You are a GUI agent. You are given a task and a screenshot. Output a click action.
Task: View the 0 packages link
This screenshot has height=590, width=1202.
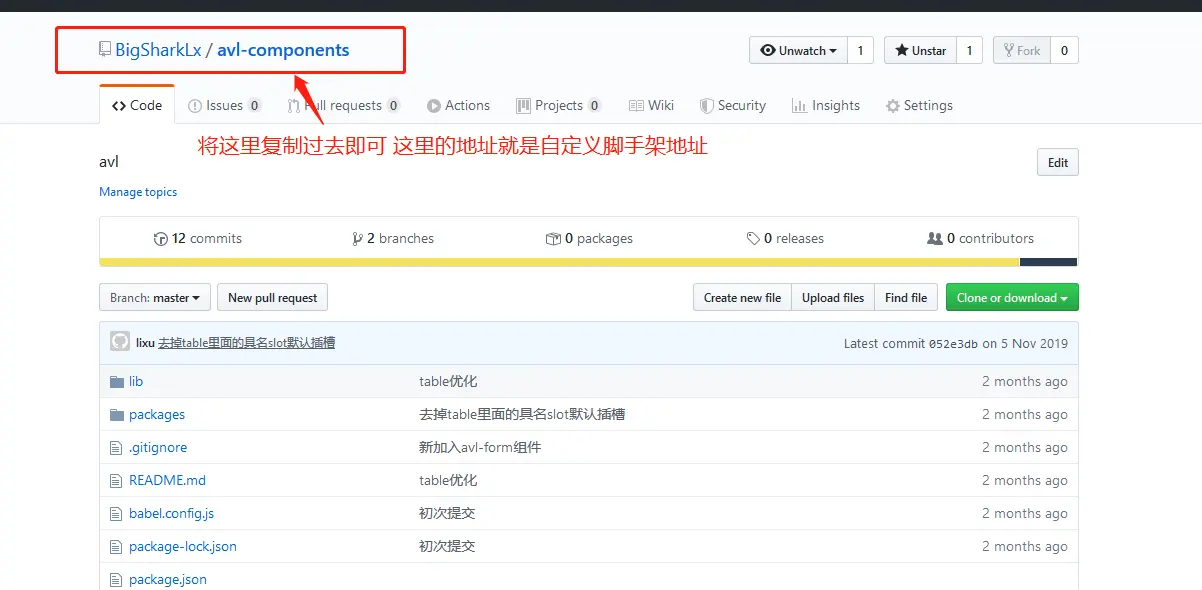point(589,238)
